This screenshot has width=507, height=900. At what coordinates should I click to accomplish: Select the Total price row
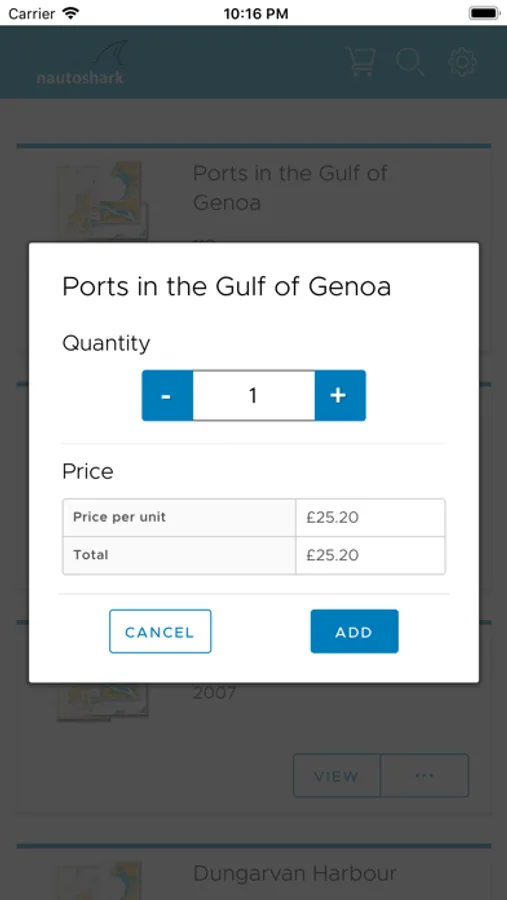(x=254, y=555)
